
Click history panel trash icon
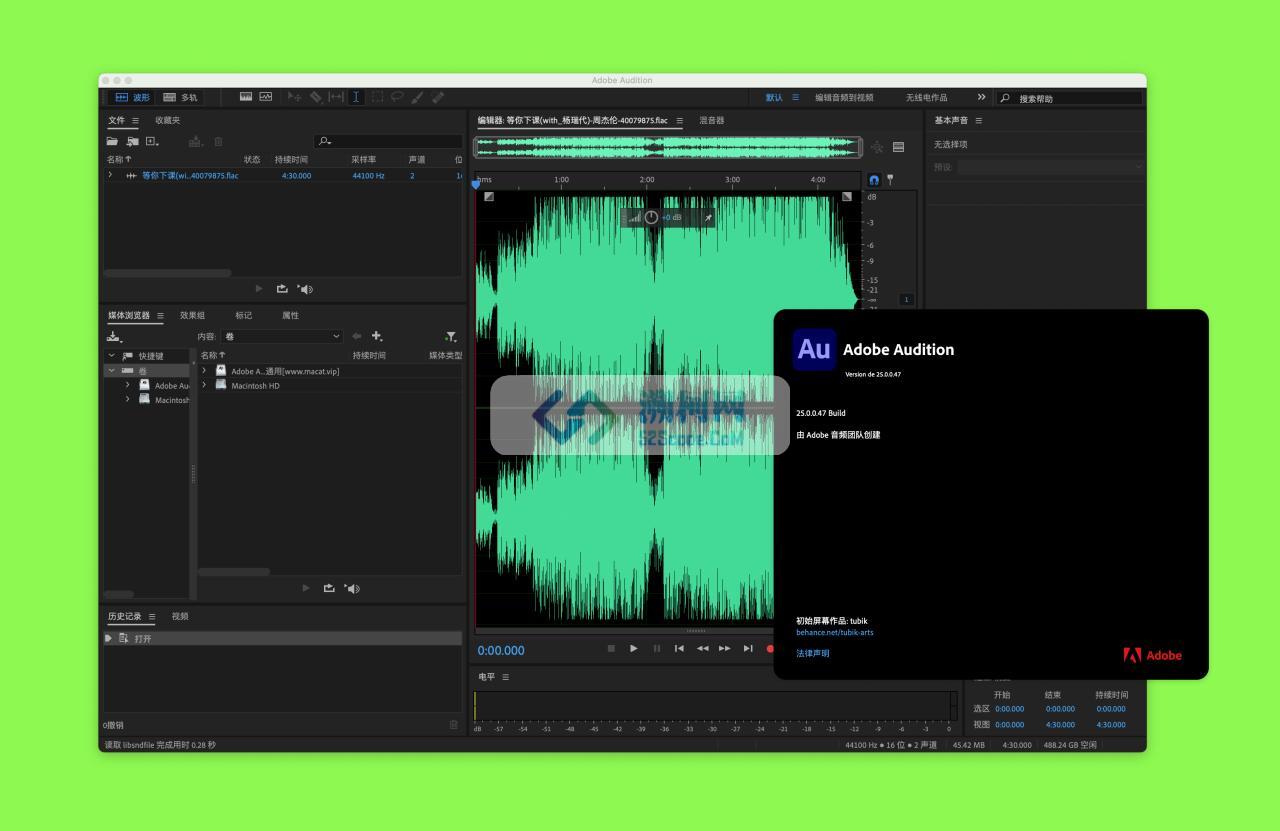point(453,724)
